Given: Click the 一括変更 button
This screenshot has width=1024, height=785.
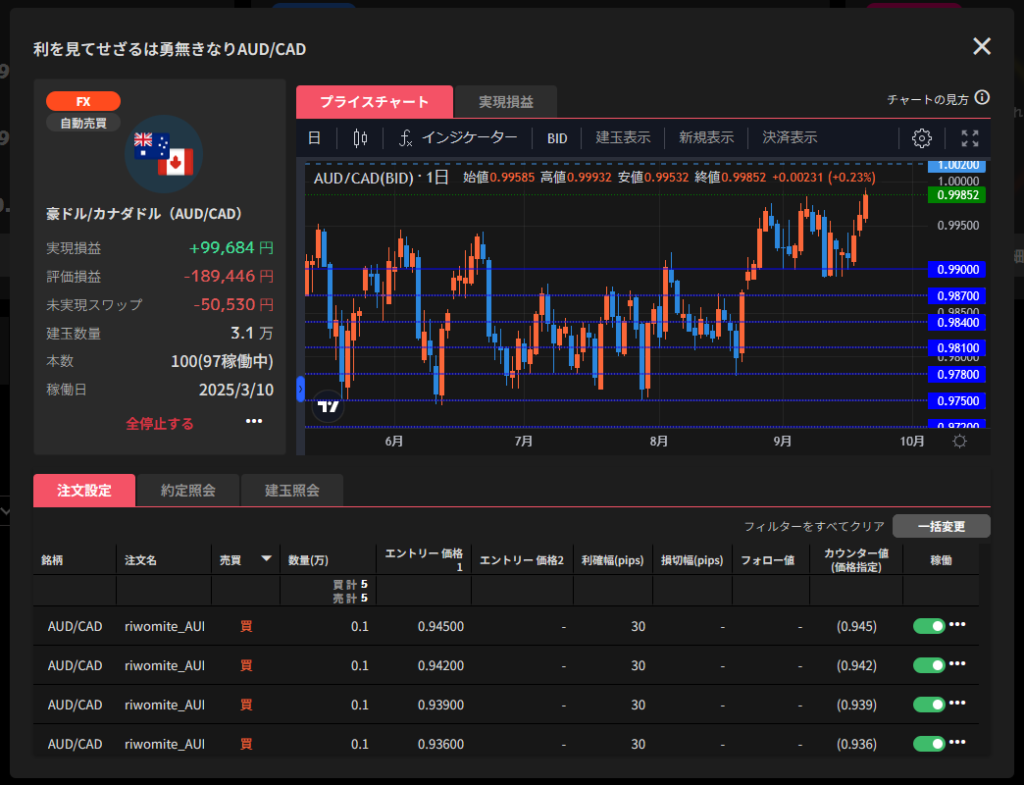Looking at the screenshot, I should pos(941,526).
